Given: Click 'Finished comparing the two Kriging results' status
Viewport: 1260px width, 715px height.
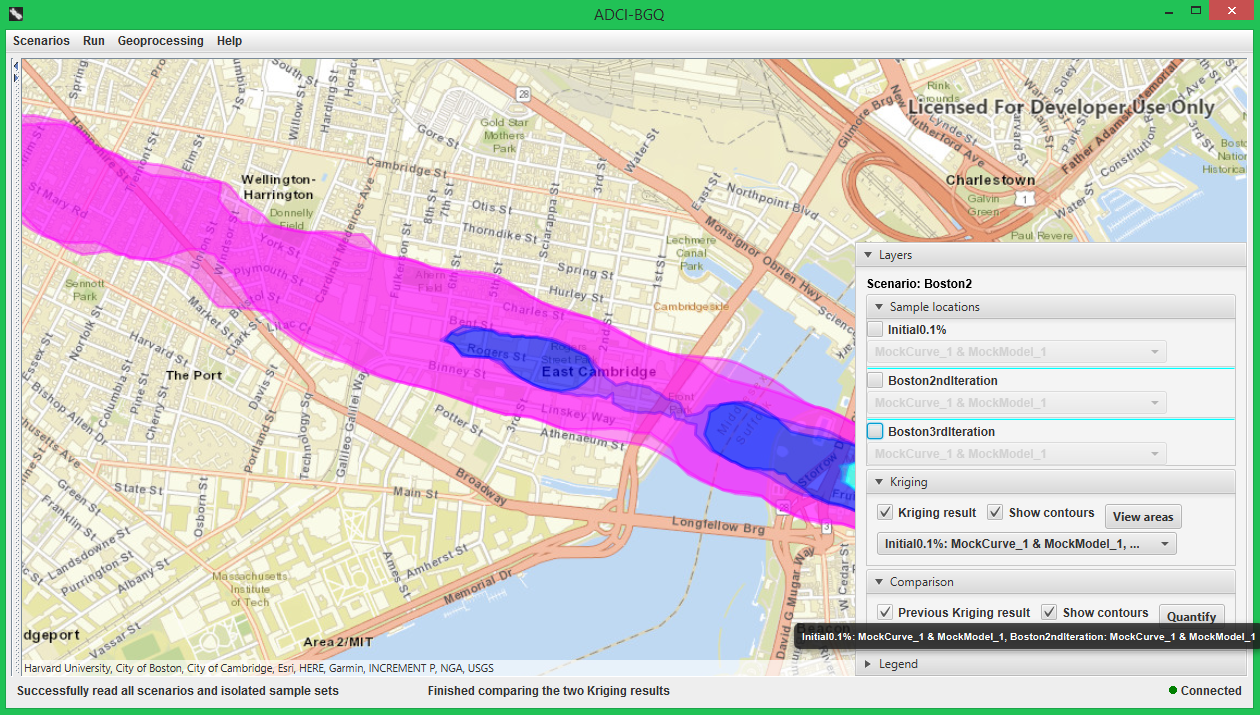Looking at the screenshot, I should (549, 691).
